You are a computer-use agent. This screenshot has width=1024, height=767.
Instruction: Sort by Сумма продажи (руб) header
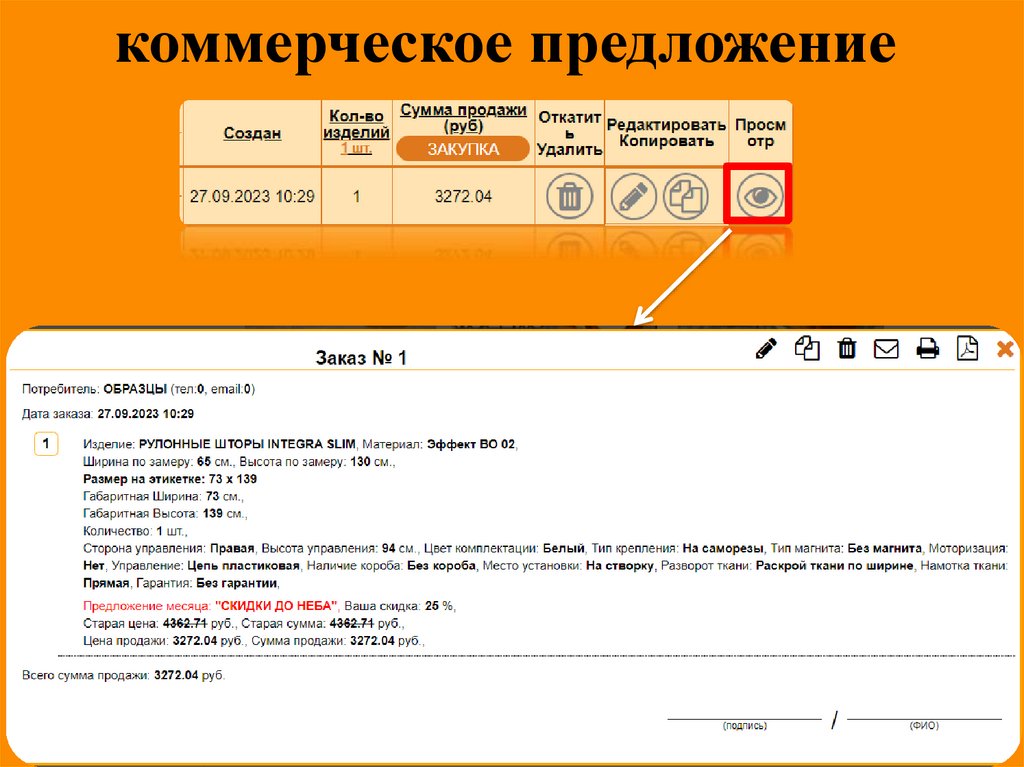(x=463, y=118)
